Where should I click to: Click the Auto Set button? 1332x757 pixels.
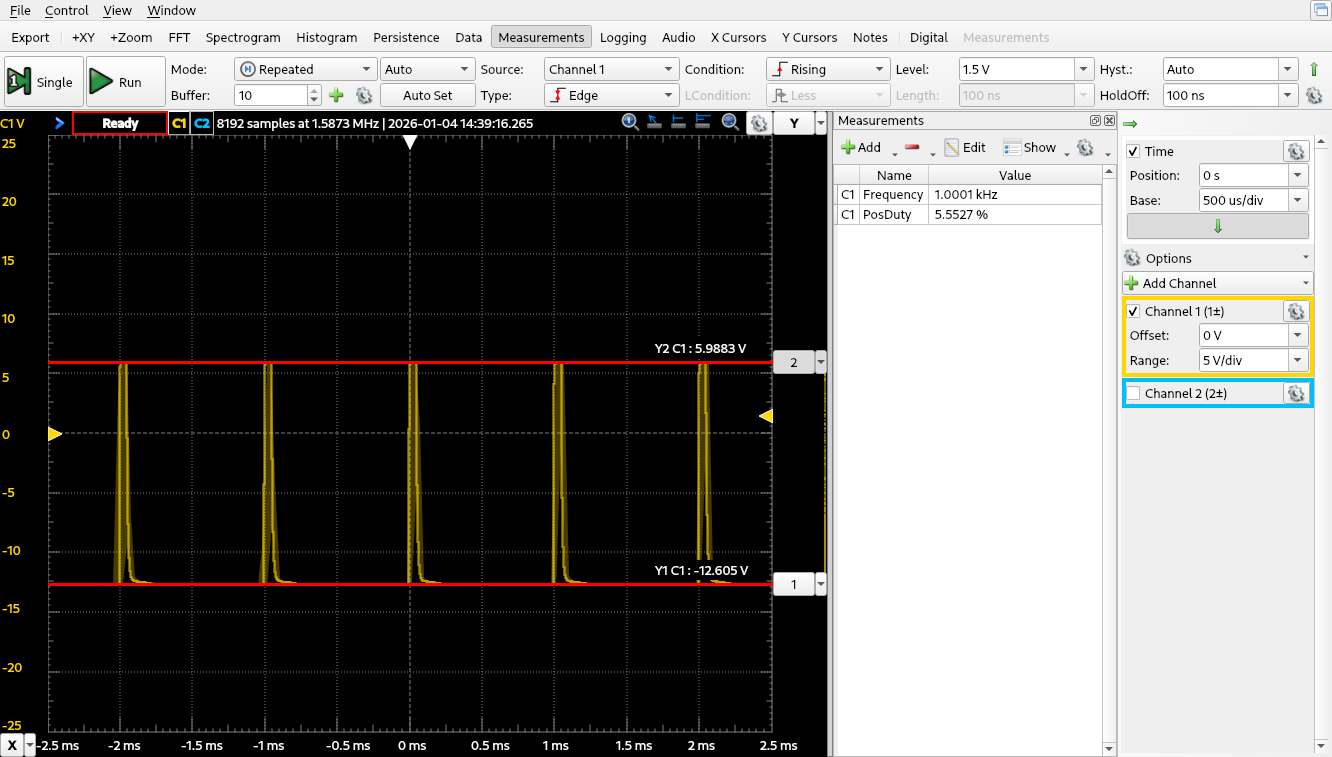[x=427, y=95]
